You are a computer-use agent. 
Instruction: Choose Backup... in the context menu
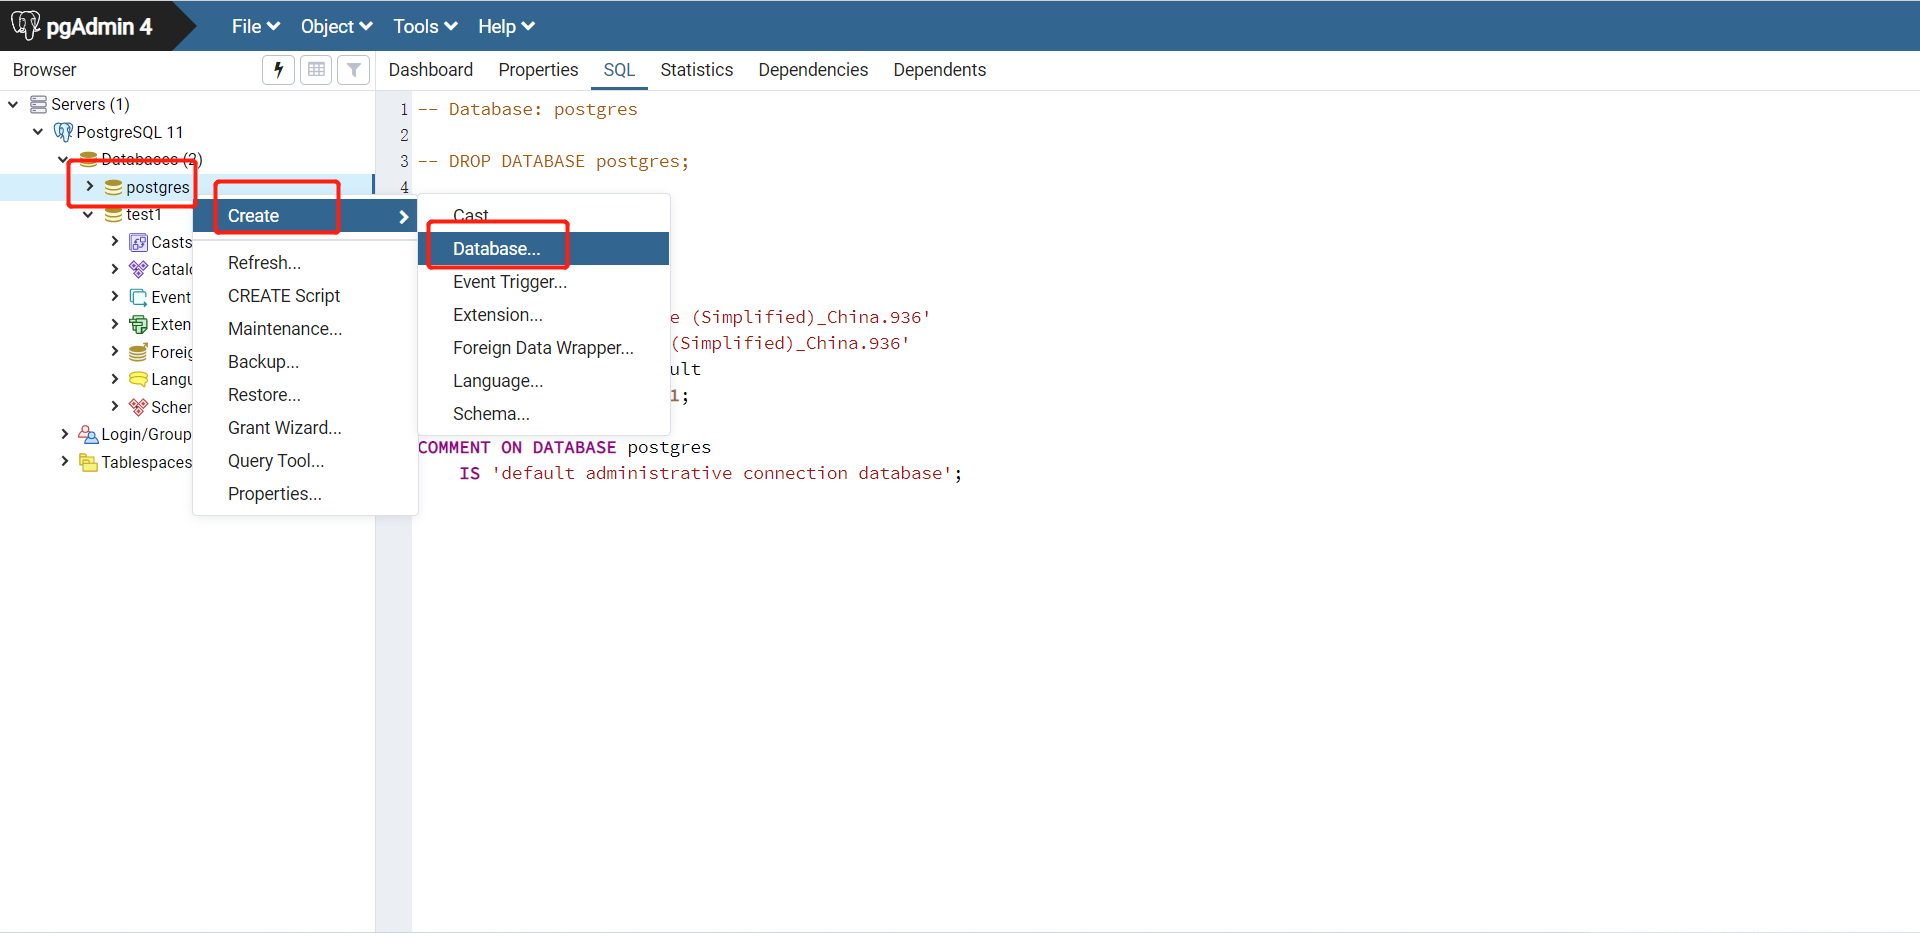tap(305, 362)
